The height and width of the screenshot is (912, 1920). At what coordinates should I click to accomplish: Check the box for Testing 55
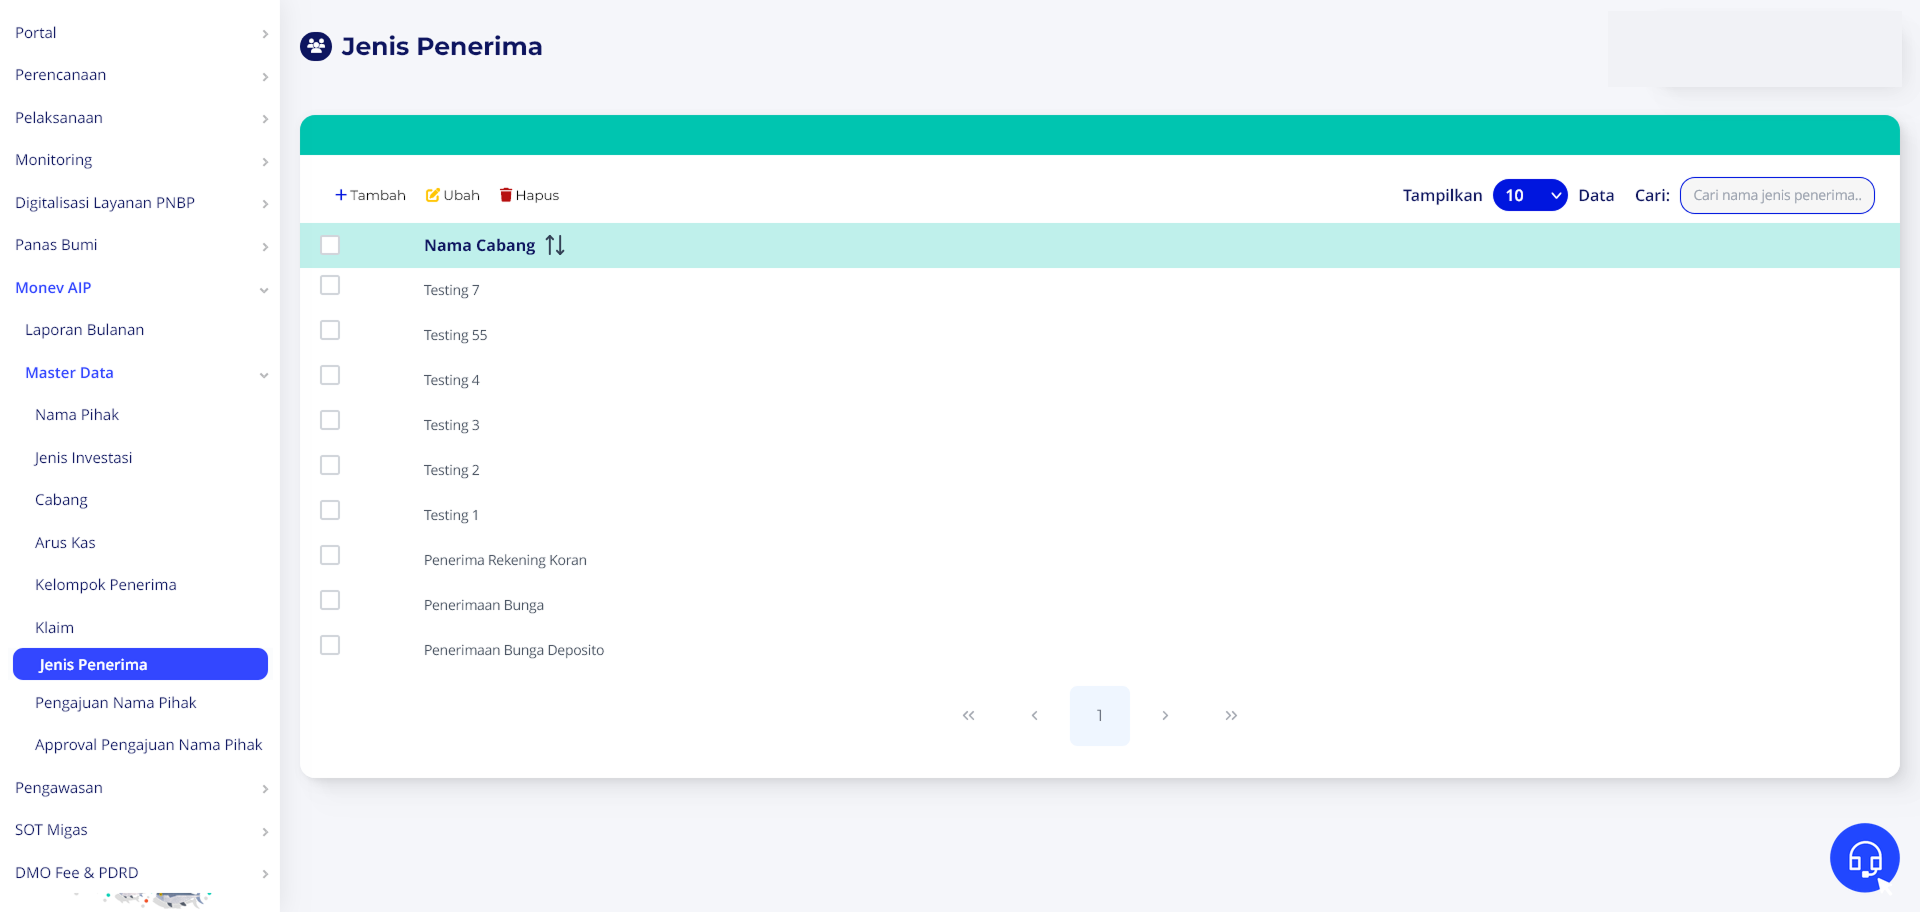tap(330, 330)
